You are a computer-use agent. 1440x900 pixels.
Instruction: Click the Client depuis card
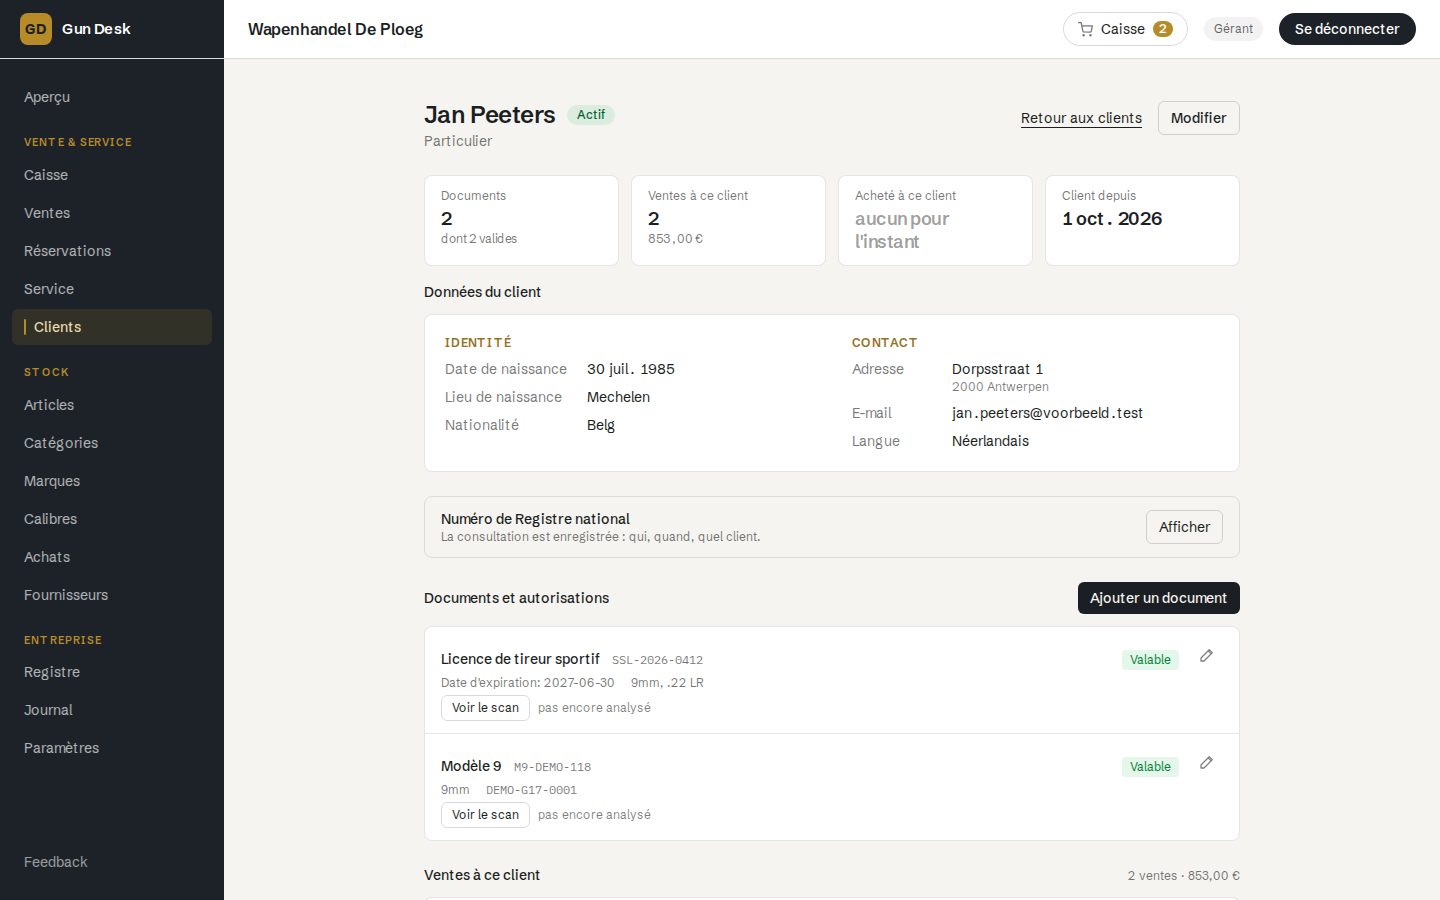pyautogui.click(x=1142, y=220)
